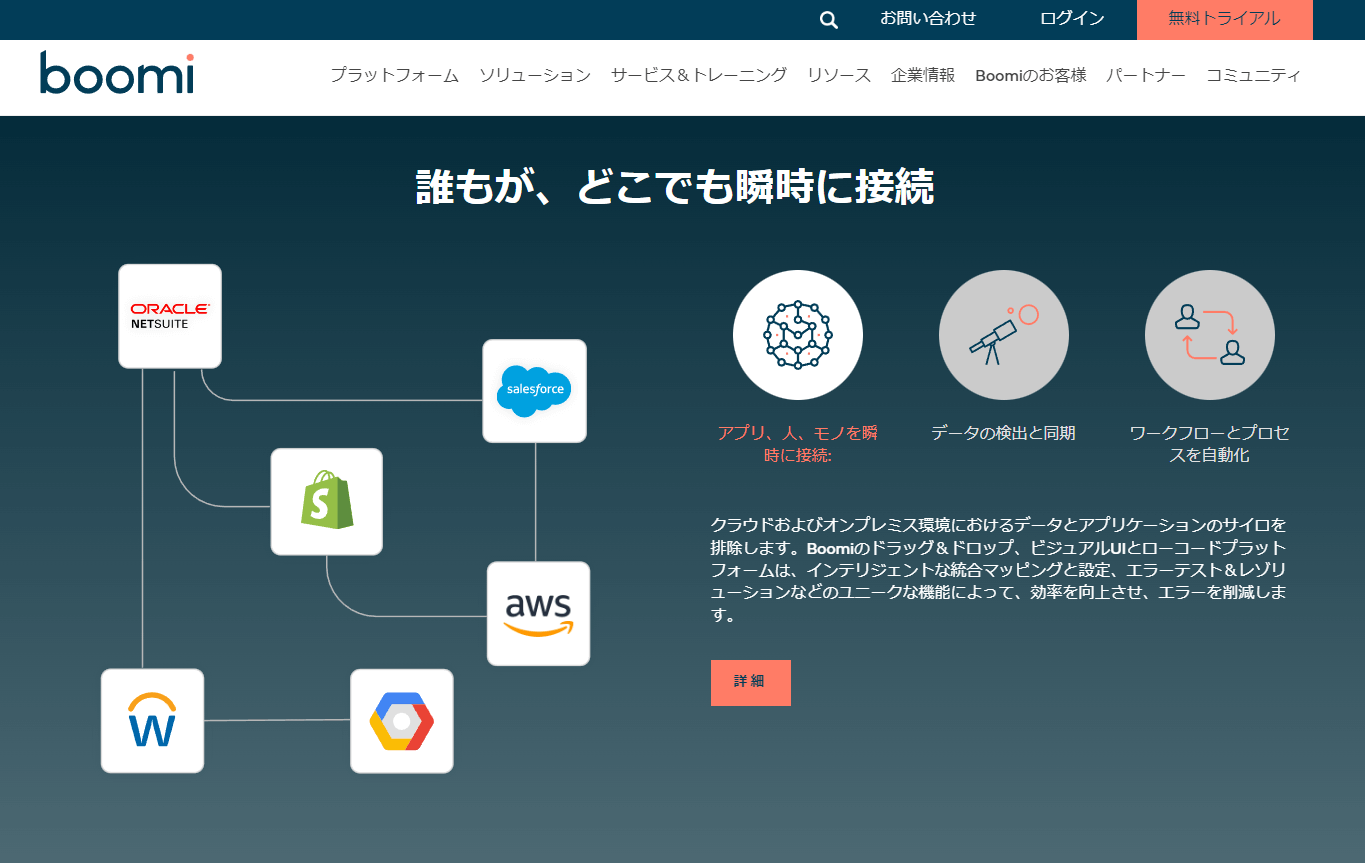Image resolution: width=1365 pixels, height=863 pixels.
Task: Select the Oracle NetSuite logo tile
Action: click(170, 316)
